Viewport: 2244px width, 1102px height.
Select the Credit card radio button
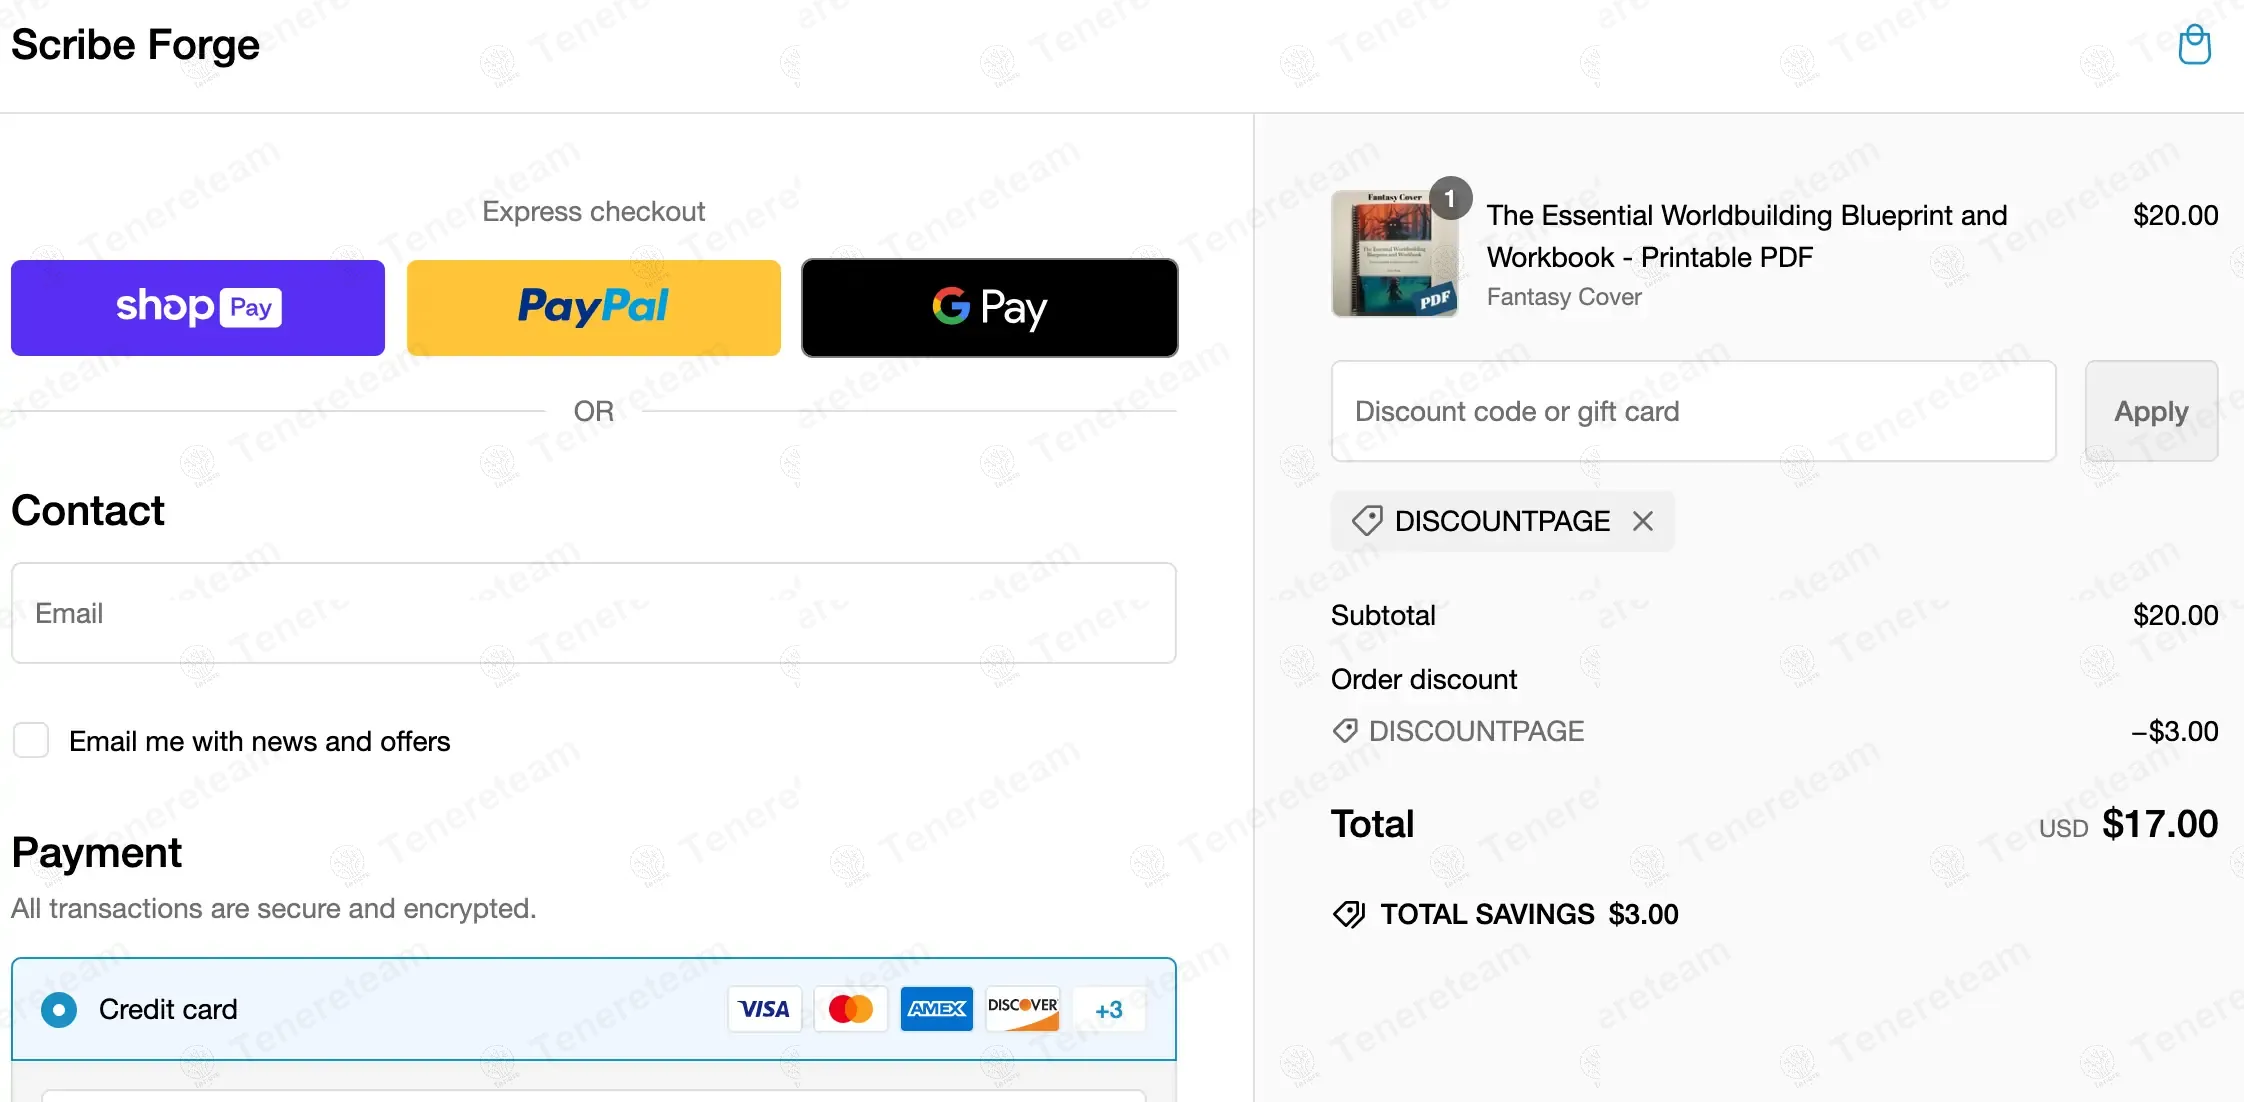tap(59, 1010)
